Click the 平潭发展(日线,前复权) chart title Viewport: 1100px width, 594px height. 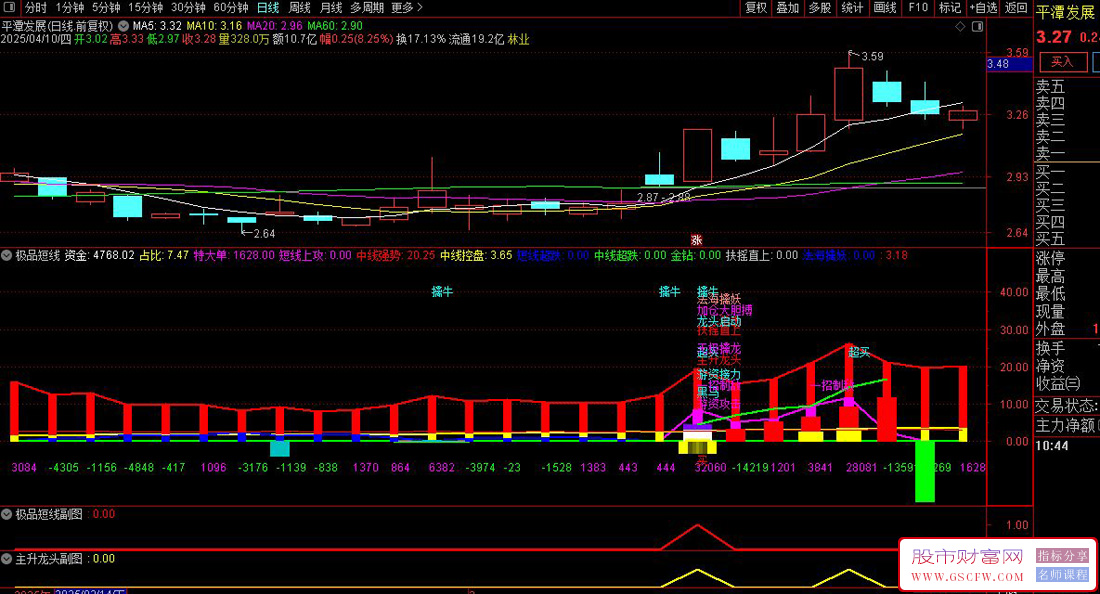[x=58, y=26]
